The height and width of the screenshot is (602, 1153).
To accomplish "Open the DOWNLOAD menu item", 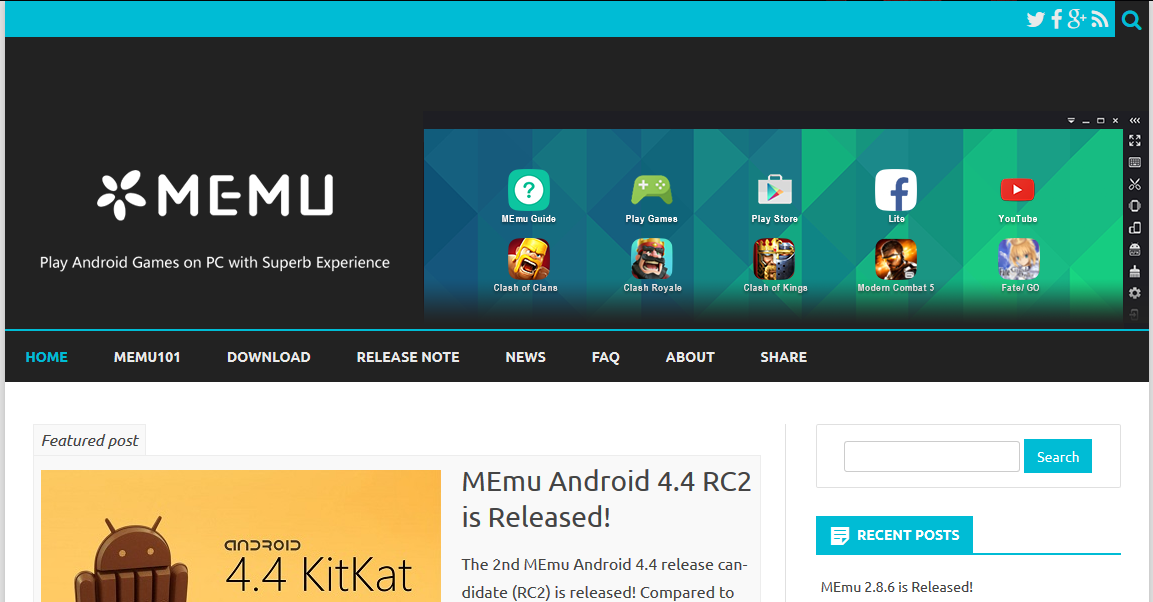I will coord(268,357).
